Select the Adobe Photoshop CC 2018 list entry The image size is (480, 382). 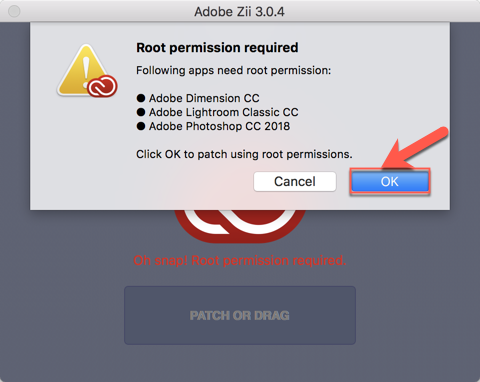[x=219, y=126]
